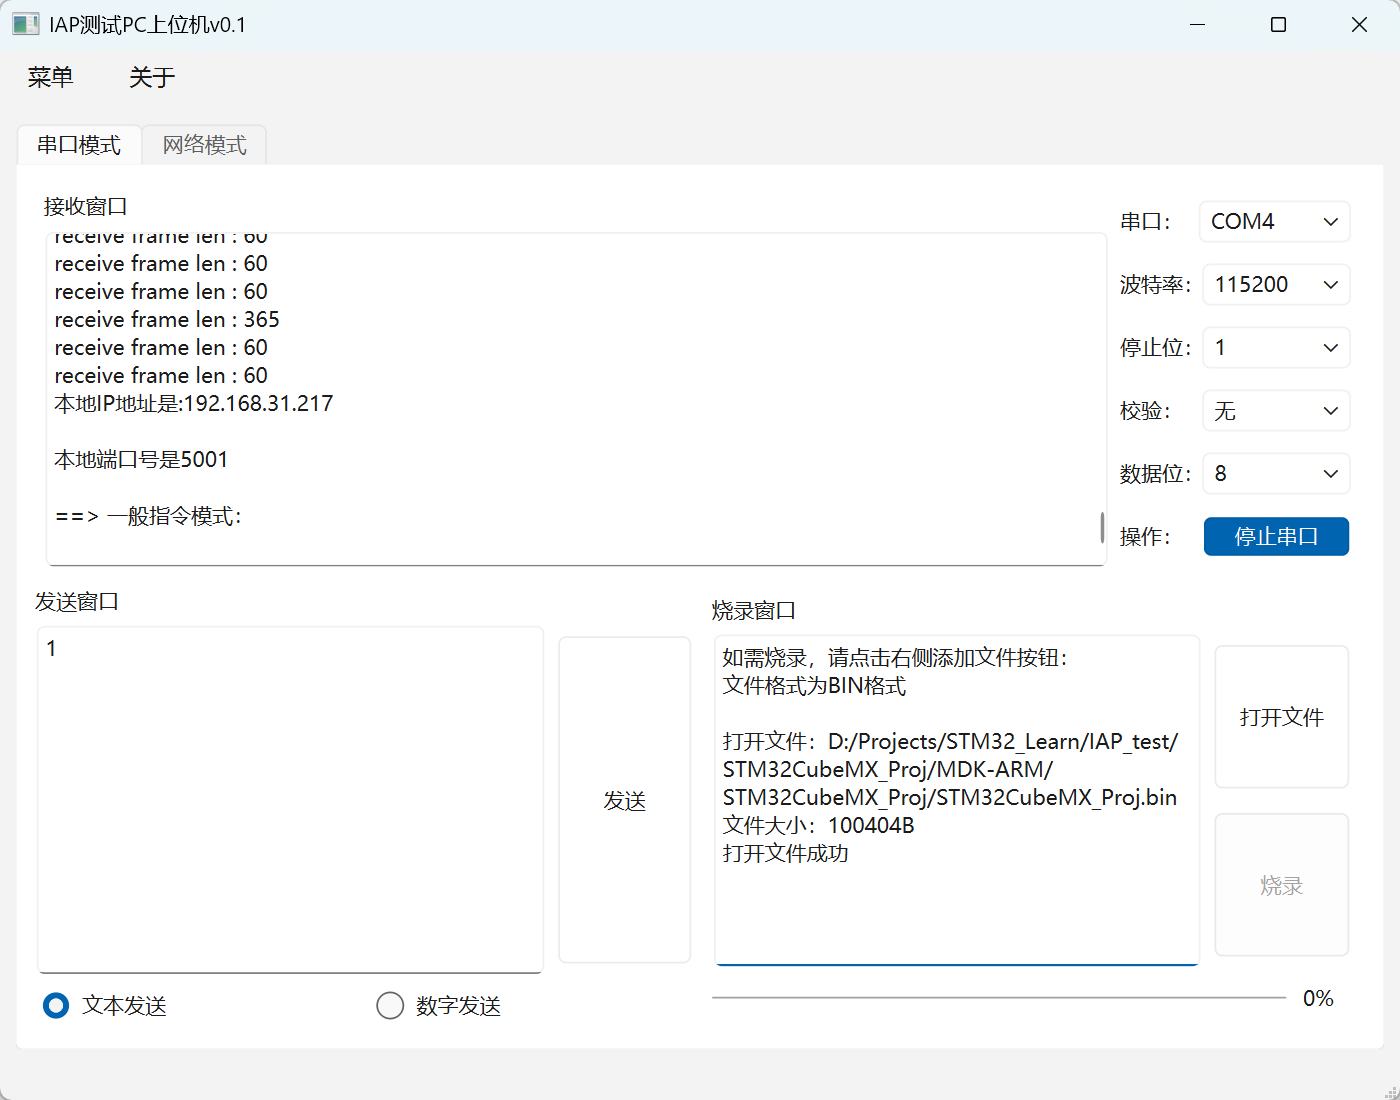Click the 接收窗口 label

(85, 206)
